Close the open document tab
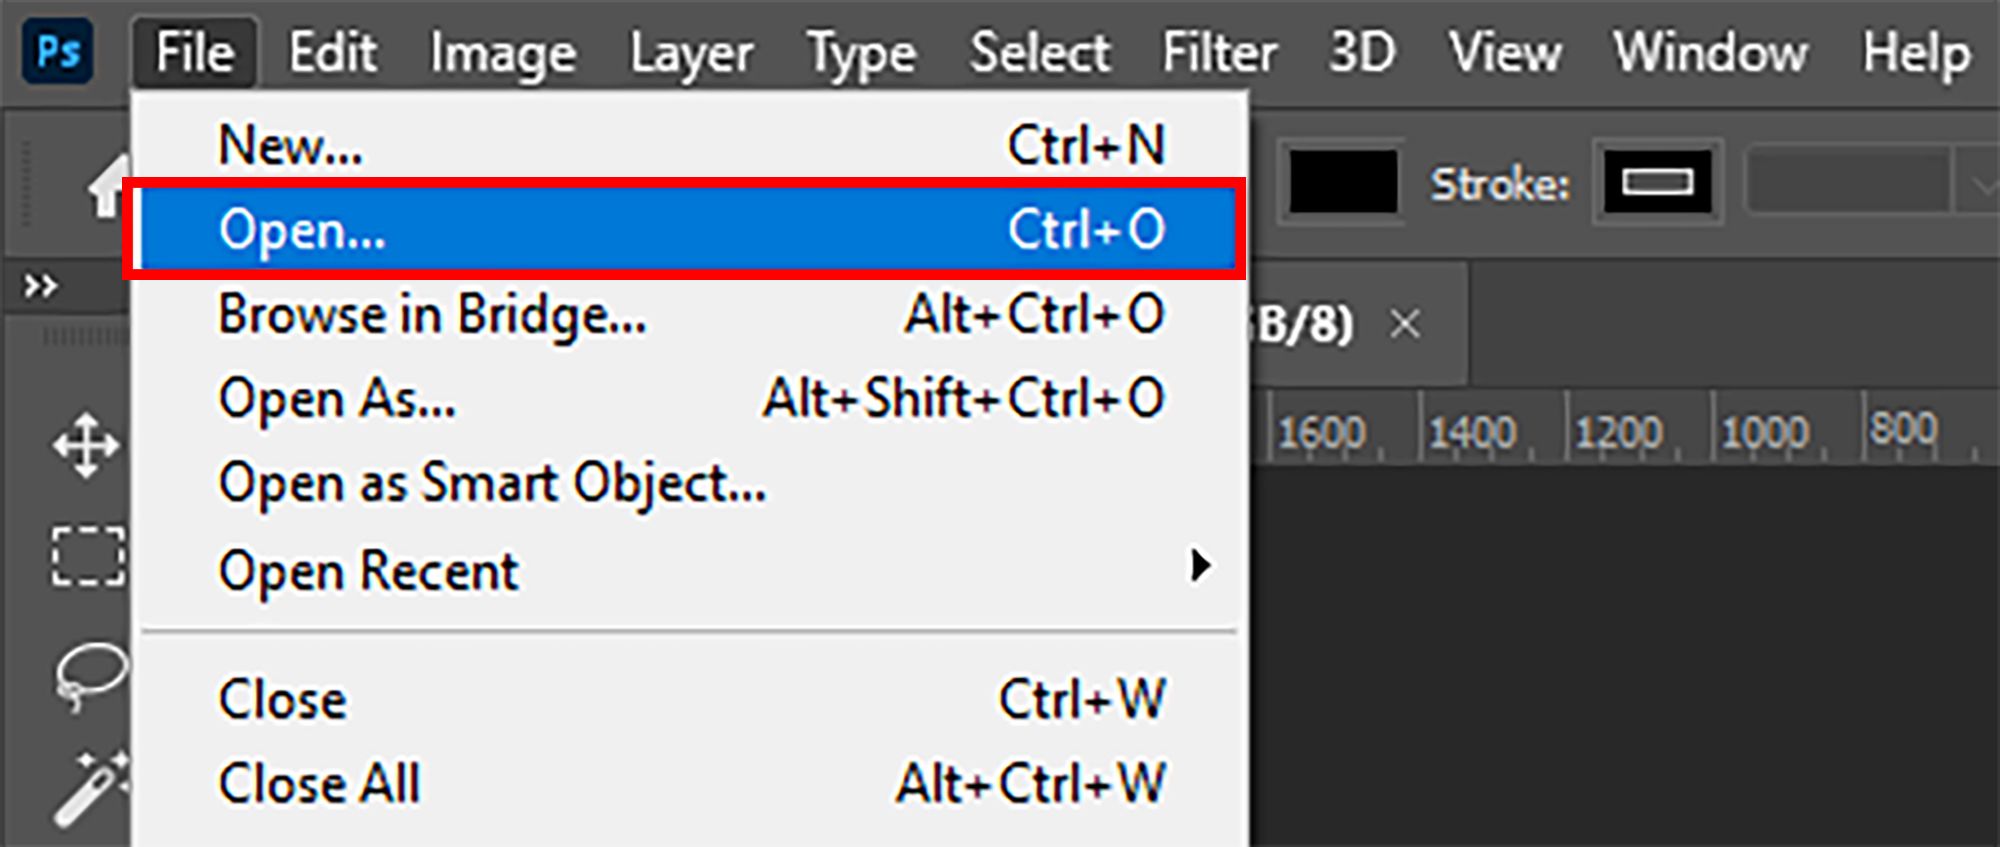2000x847 pixels. pyautogui.click(x=1405, y=324)
